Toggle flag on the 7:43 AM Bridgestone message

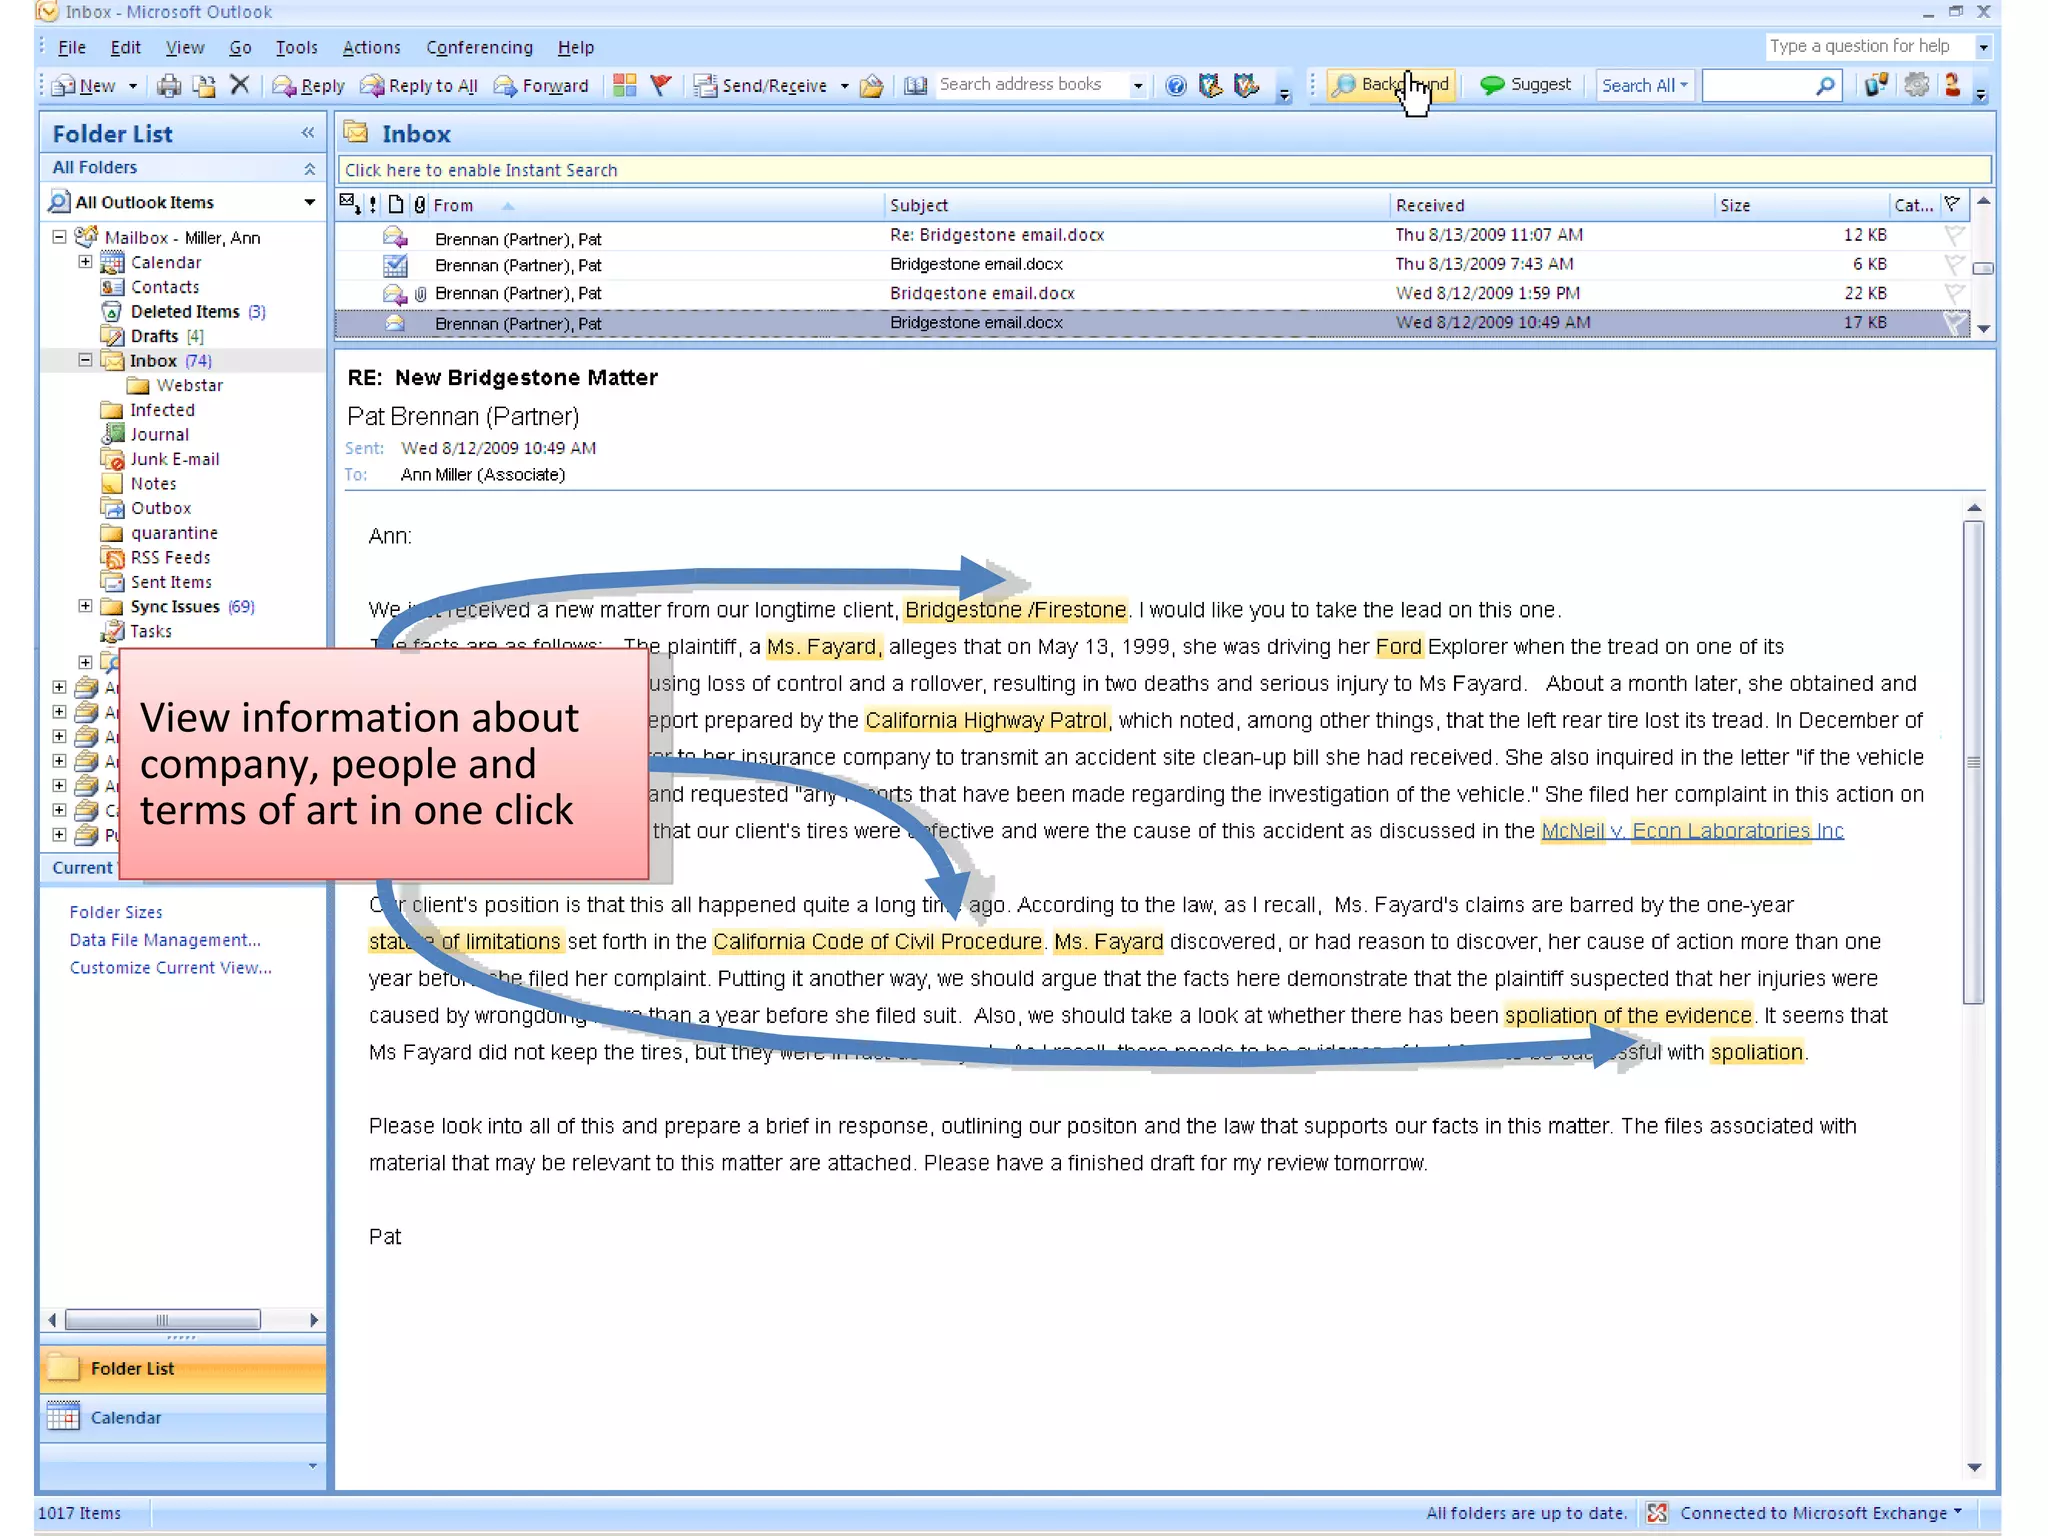click(x=1954, y=265)
